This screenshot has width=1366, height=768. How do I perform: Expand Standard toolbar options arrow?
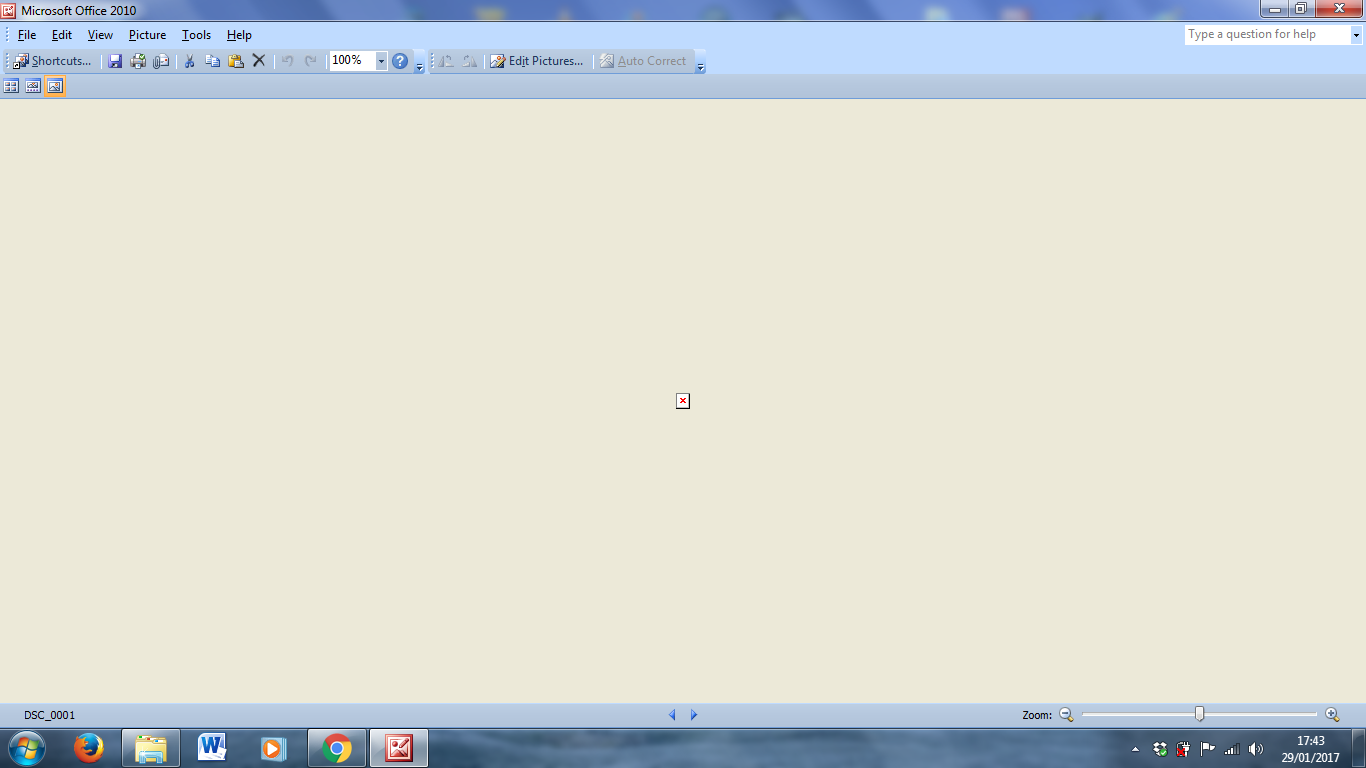click(x=419, y=62)
